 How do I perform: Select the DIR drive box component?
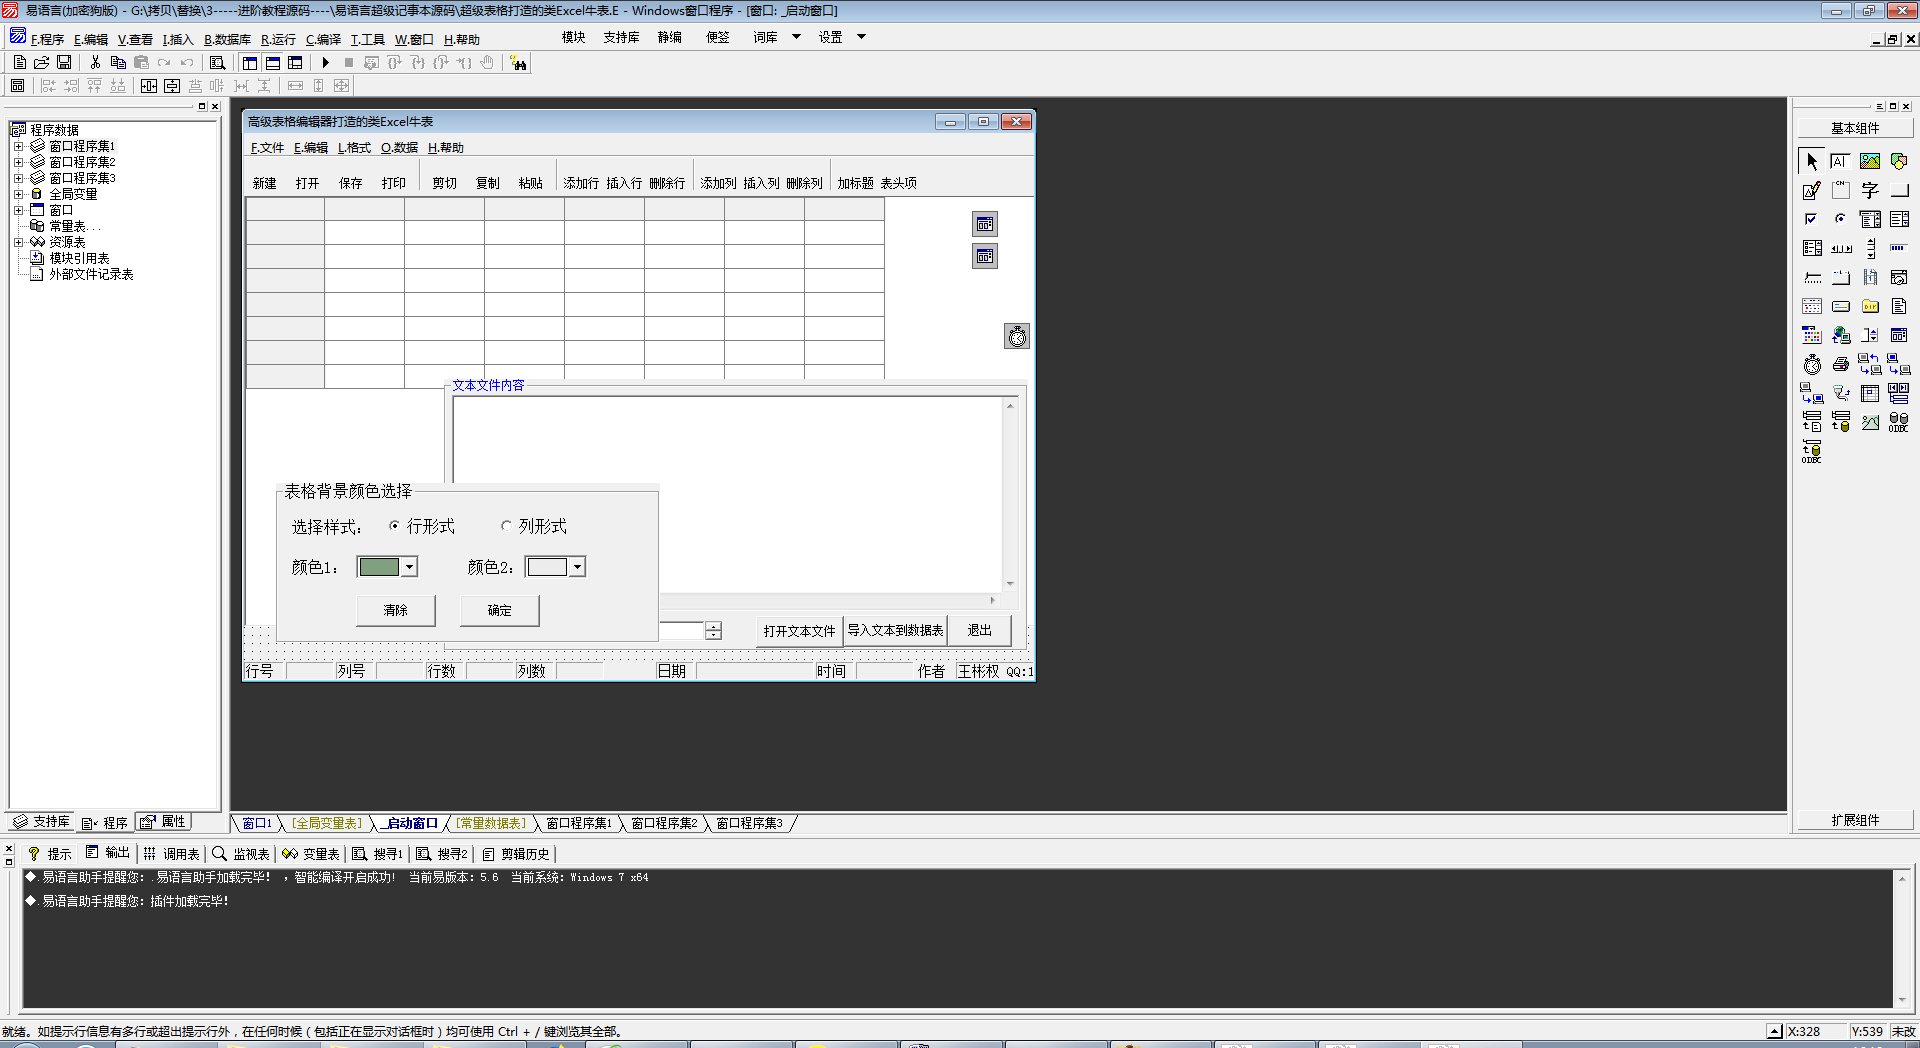(1870, 306)
